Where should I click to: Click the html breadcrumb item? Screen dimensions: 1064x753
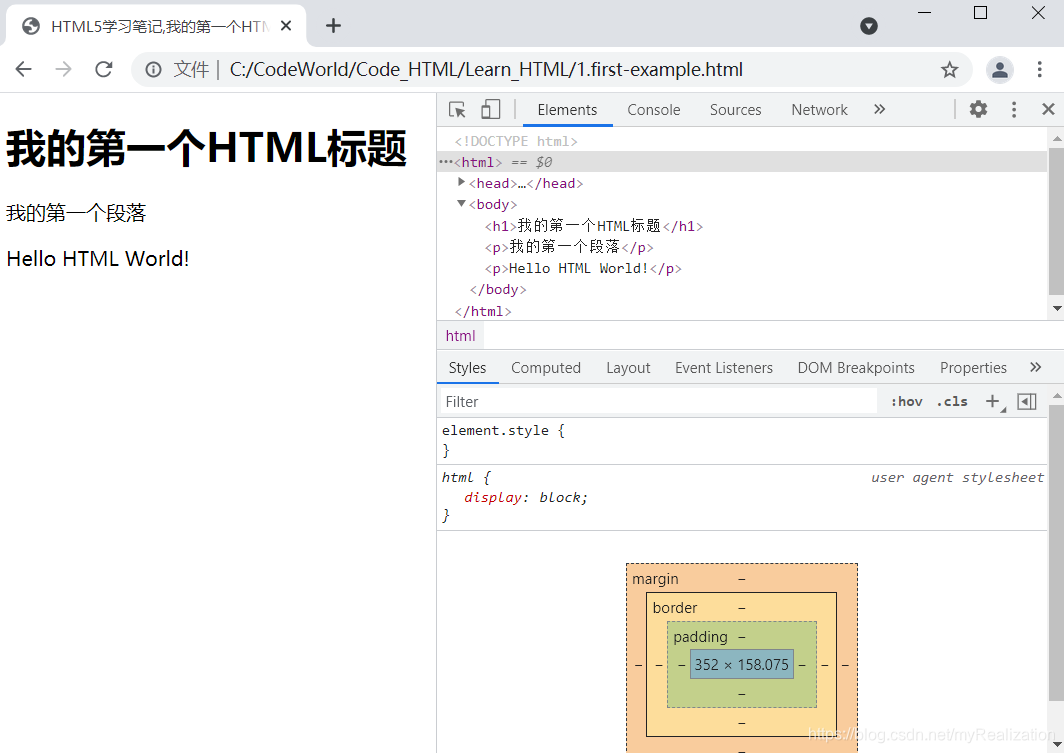[x=461, y=336]
